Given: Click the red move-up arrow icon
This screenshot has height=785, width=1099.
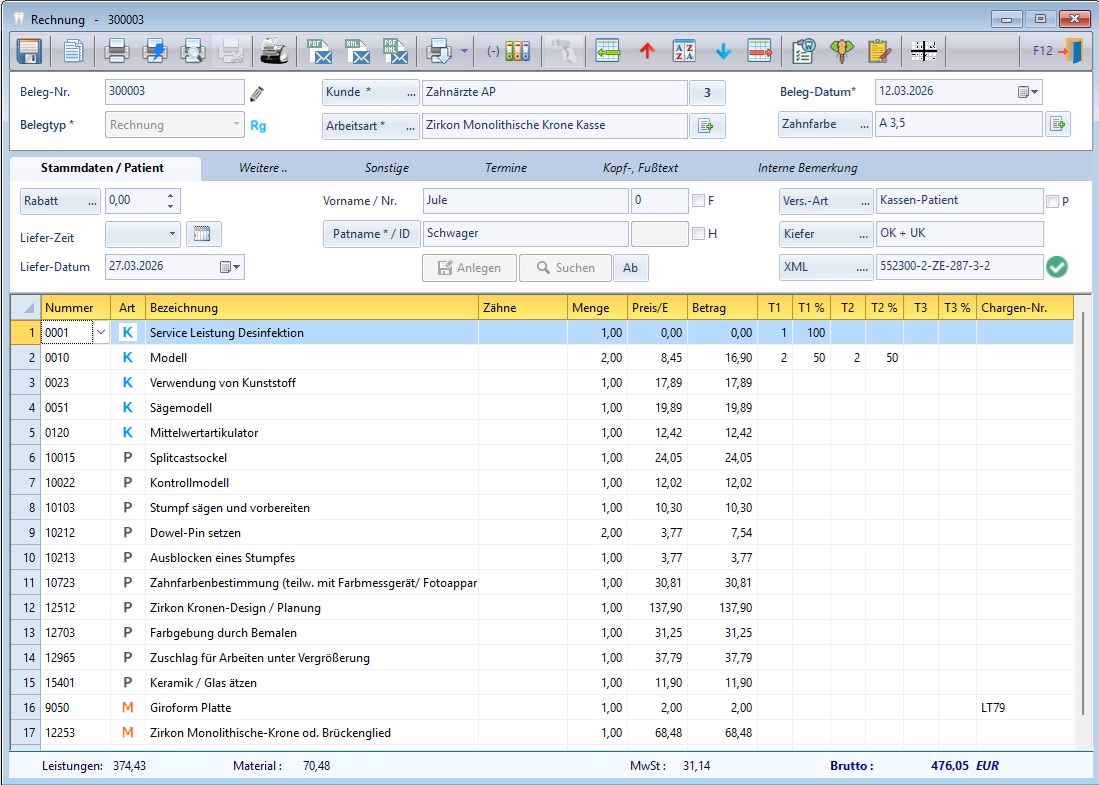Looking at the screenshot, I should tap(646, 51).
